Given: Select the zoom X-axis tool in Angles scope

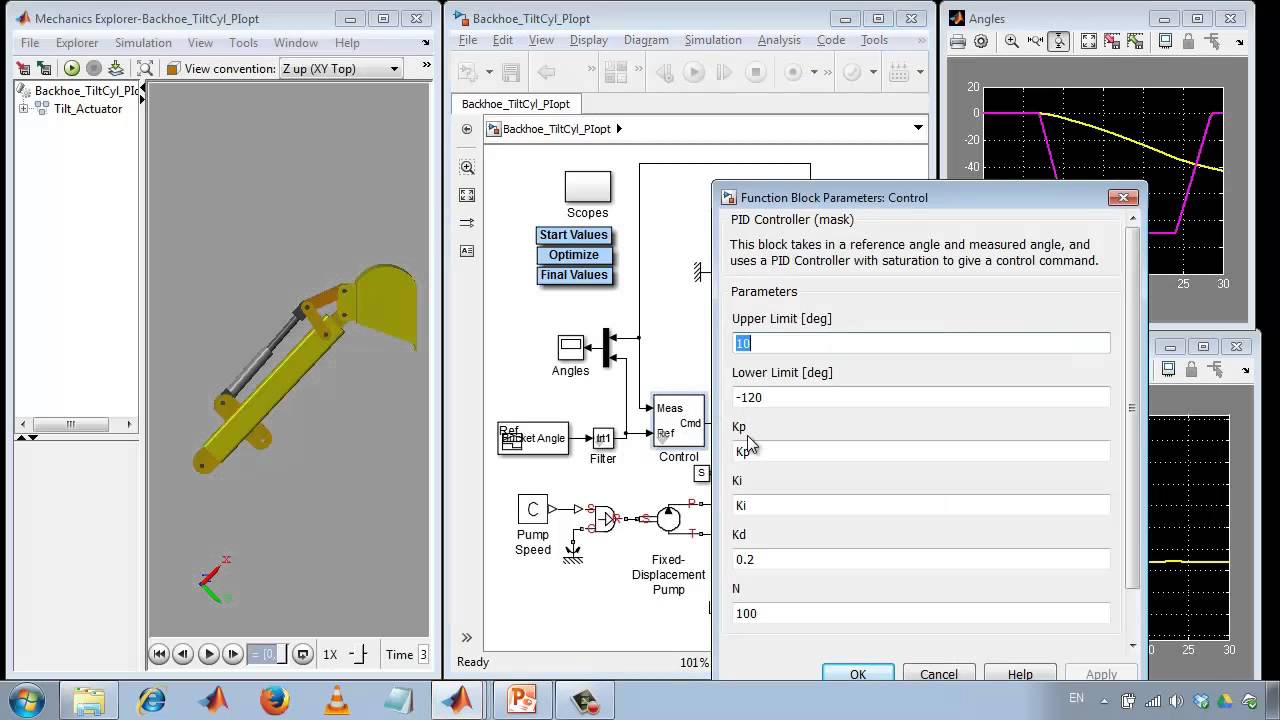Looking at the screenshot, I should tap(1035, 41).
